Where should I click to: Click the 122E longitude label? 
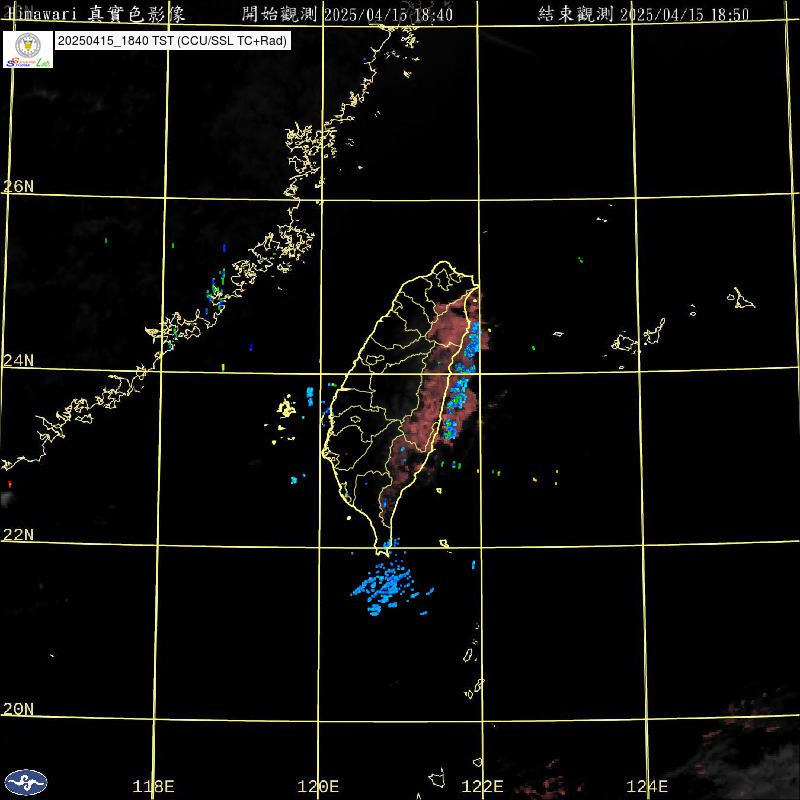coord(483,786)
